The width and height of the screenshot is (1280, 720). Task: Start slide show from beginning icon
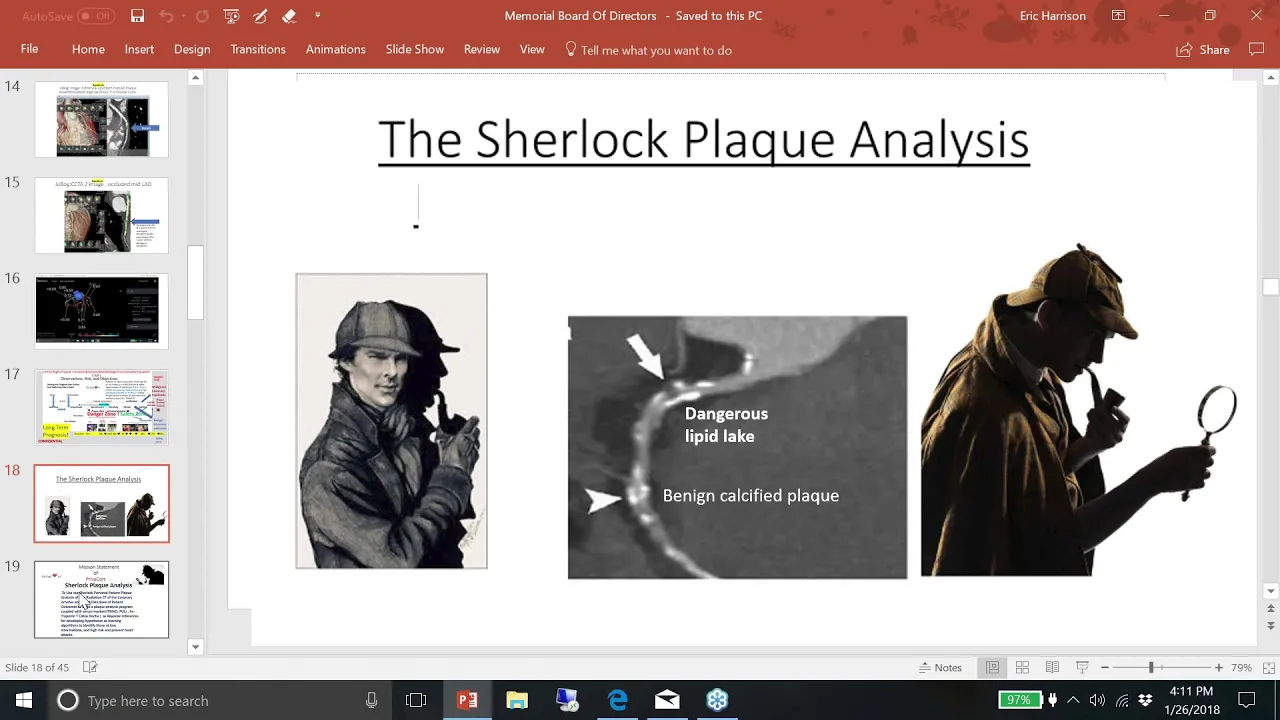232,16
